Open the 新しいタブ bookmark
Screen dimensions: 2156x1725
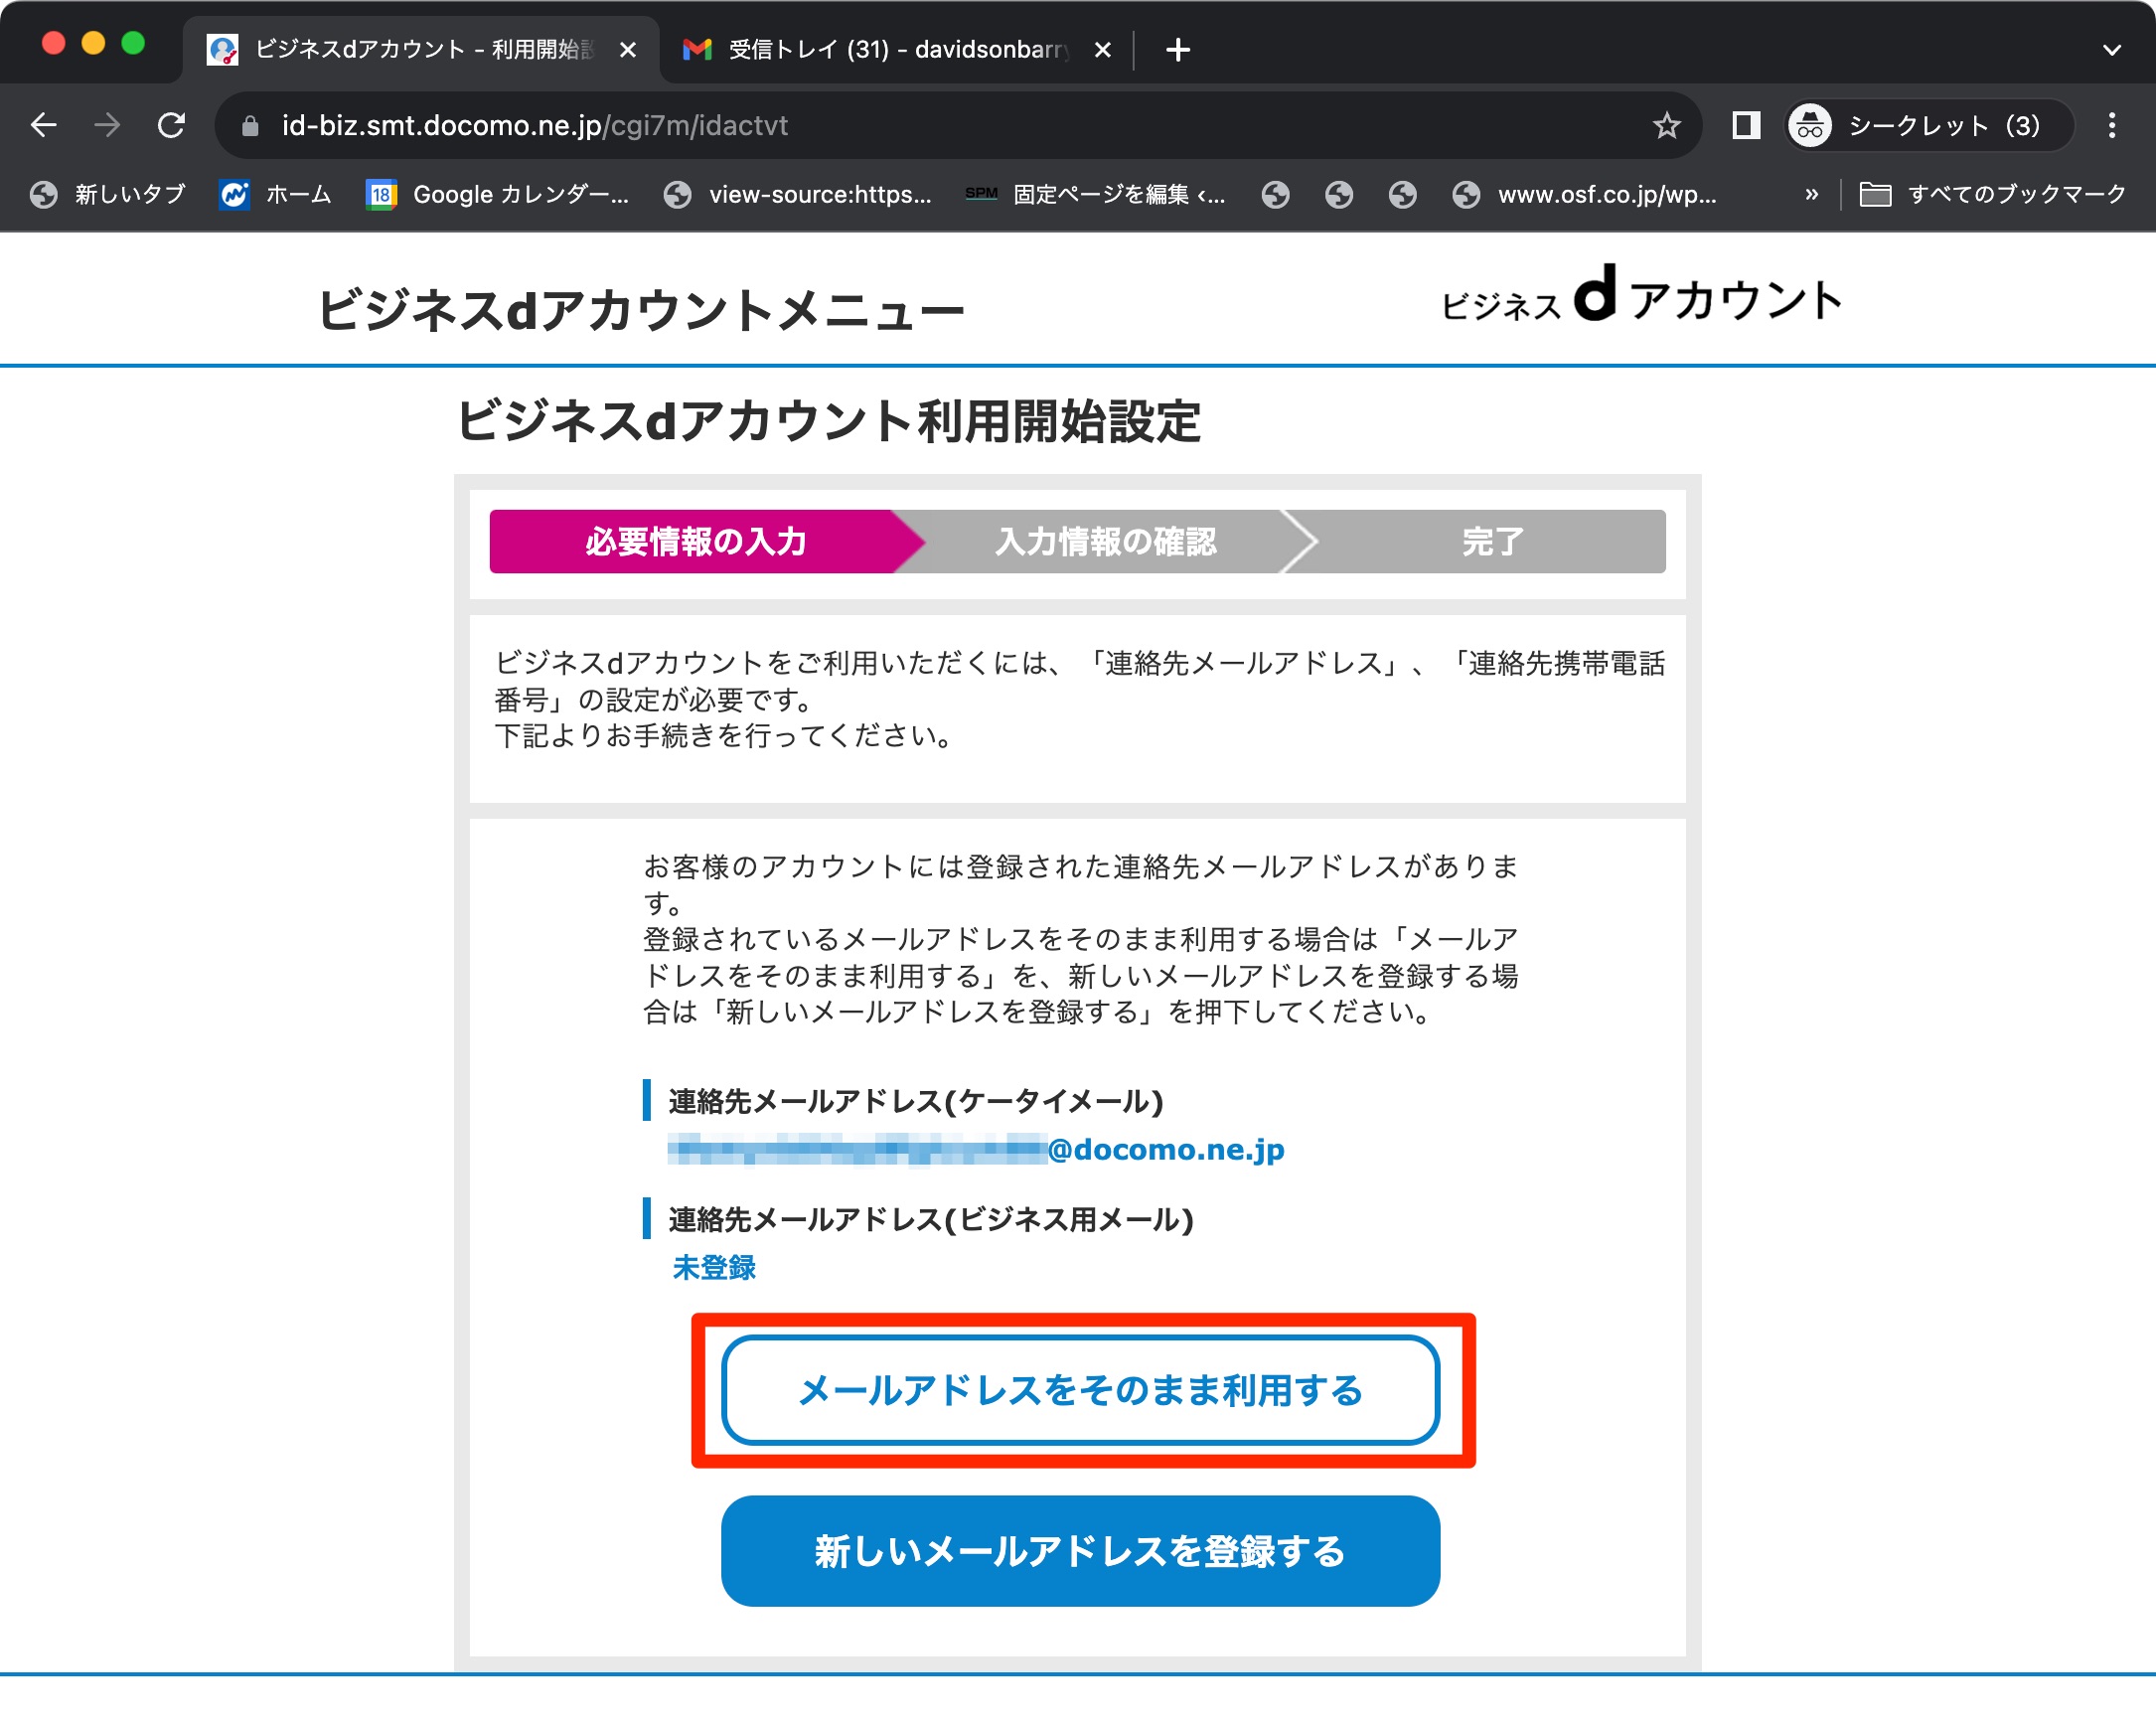tap(108, 194)
